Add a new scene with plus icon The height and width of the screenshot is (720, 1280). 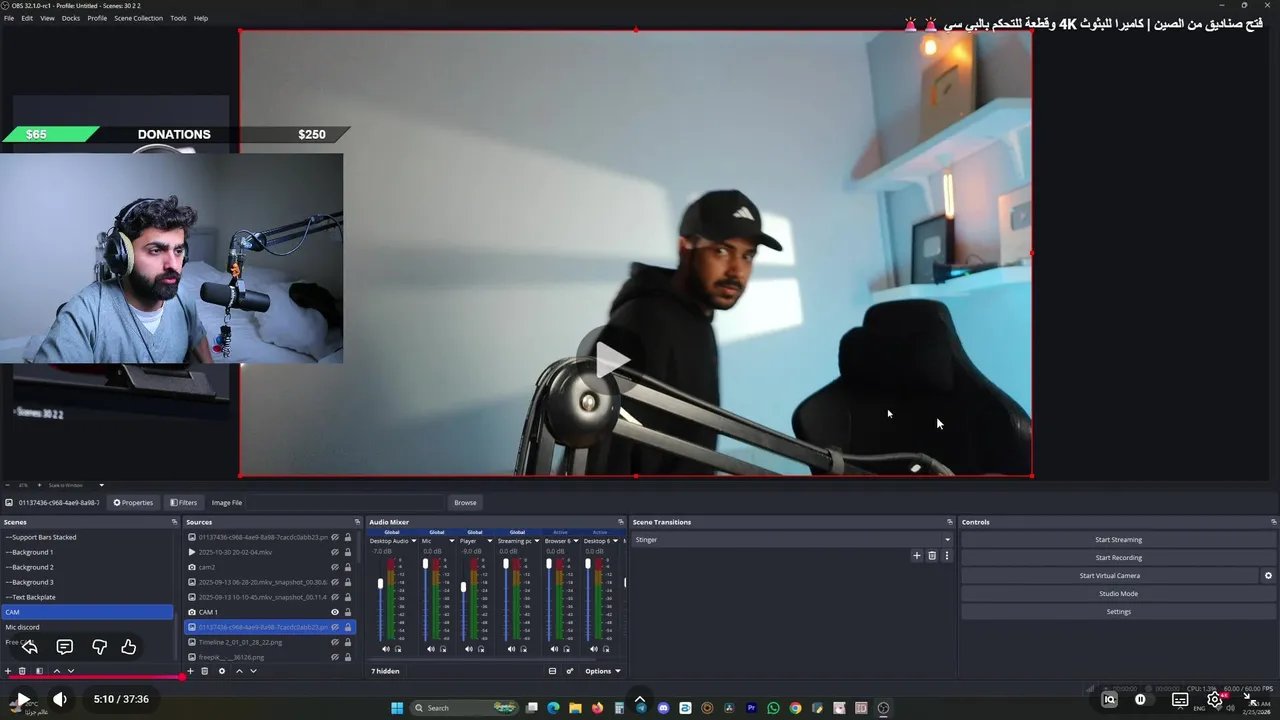[x=8, y=671]
